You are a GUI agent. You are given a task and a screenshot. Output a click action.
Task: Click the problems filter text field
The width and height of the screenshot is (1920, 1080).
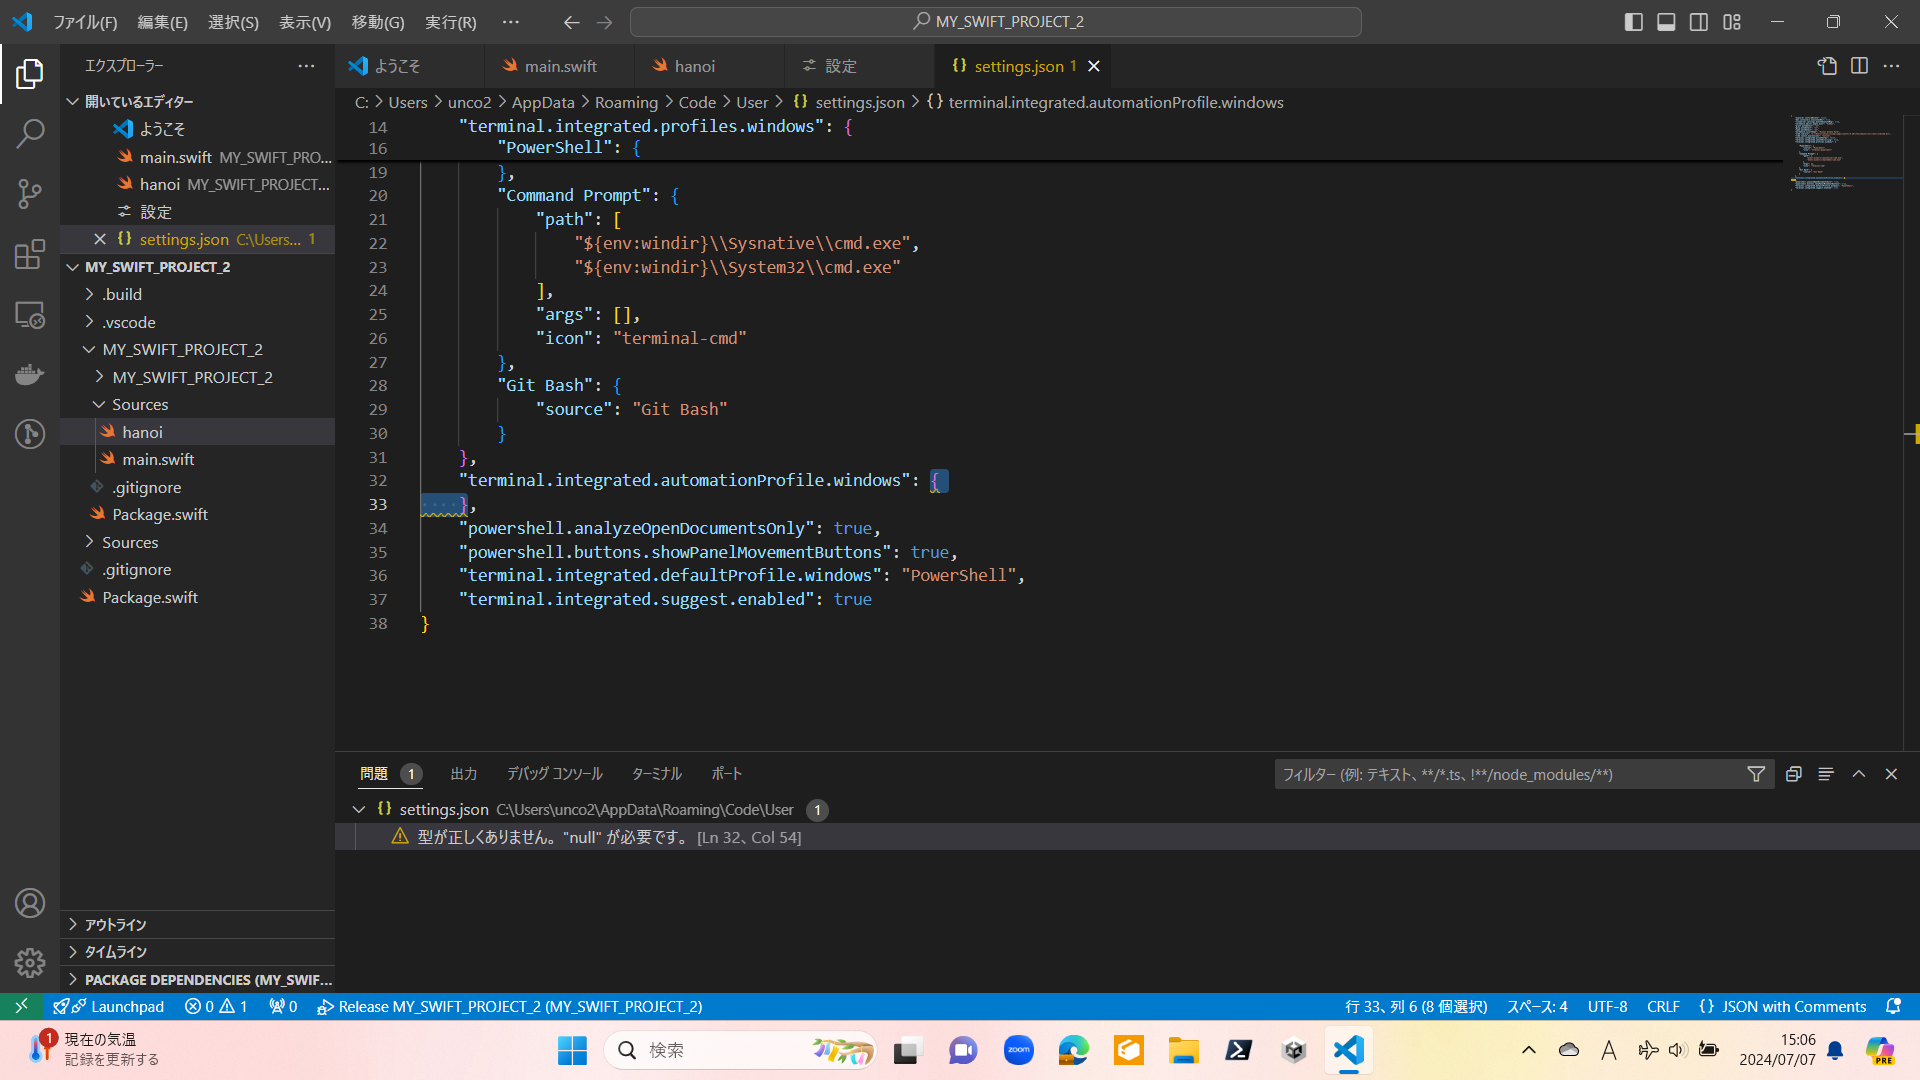coord(1508,774)
